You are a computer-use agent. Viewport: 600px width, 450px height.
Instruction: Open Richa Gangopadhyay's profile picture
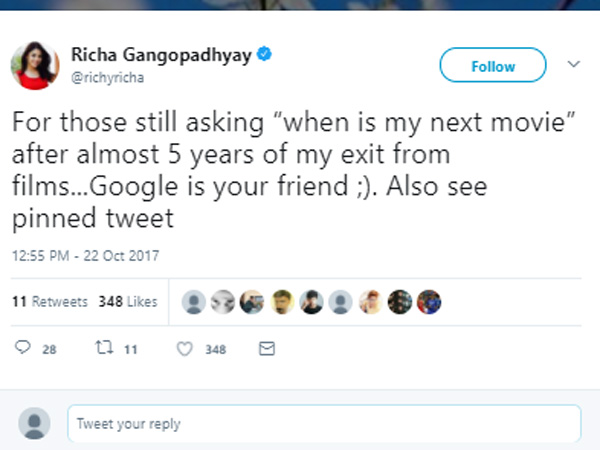[34, 65]
